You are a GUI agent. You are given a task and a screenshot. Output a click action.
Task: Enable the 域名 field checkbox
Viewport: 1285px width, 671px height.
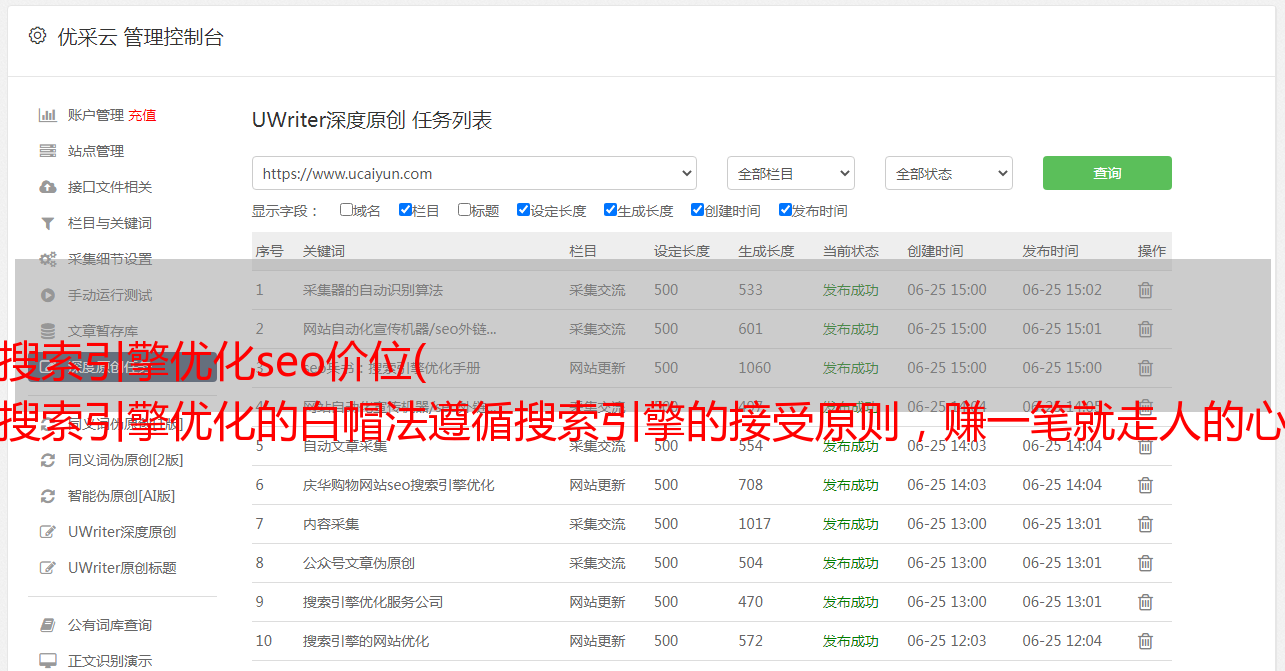click(x=346, y=210)
